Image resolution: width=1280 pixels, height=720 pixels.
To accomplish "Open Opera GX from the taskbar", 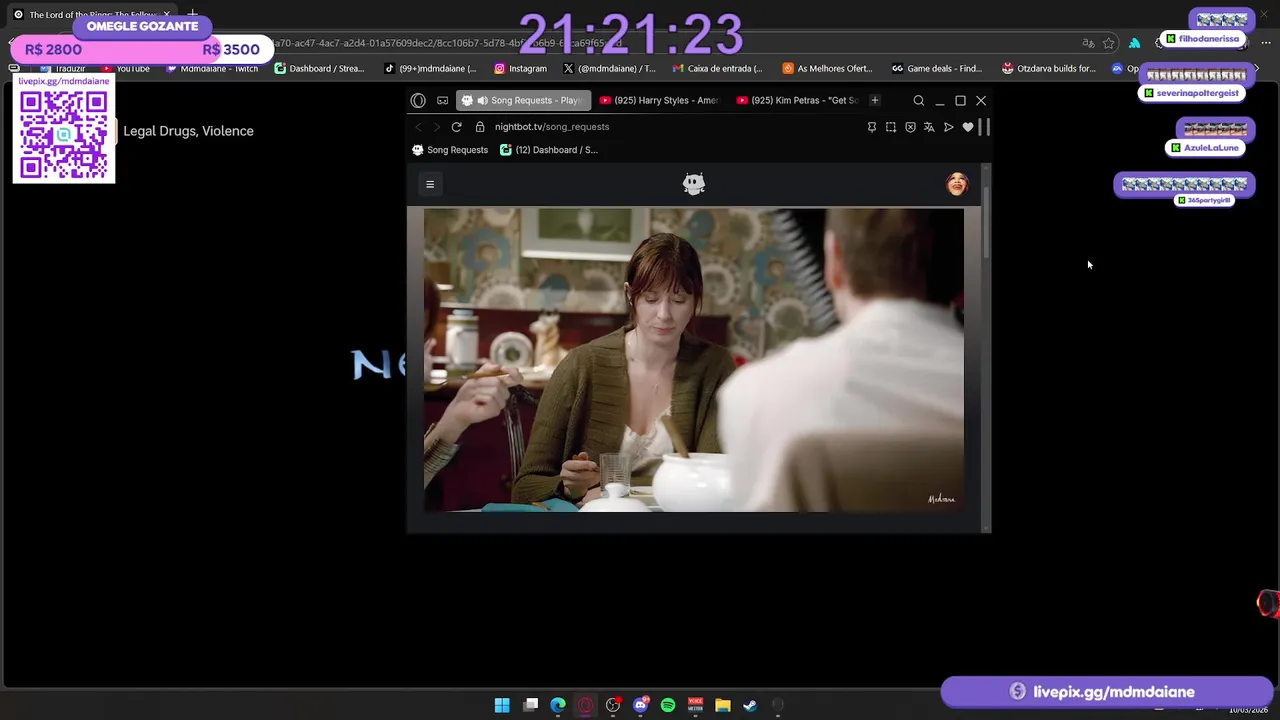I will (585, 705).
